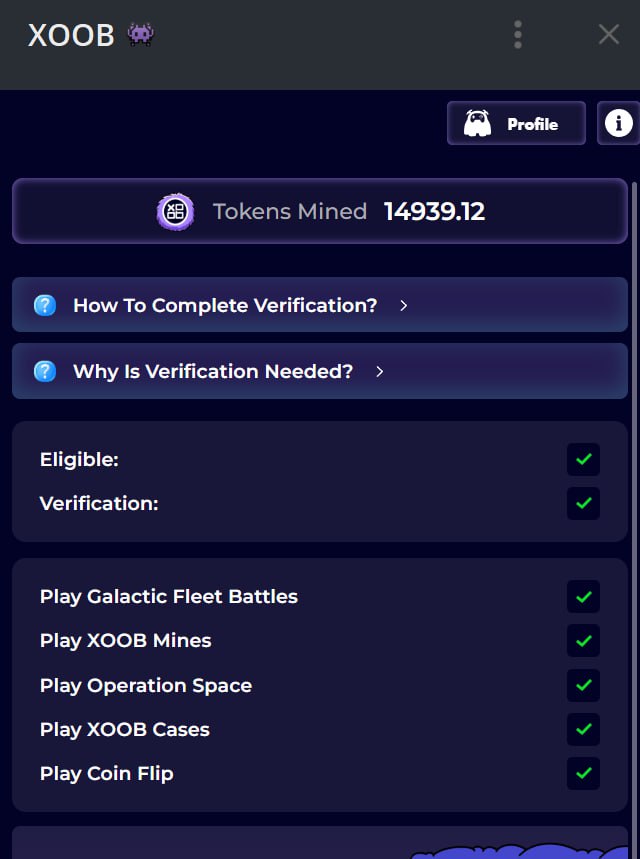Image resolution: width=640 pixels, height=859 pixels.
Task: Expand the Why Is Verification Needed chevron
Action: click(x=380, y=372)
